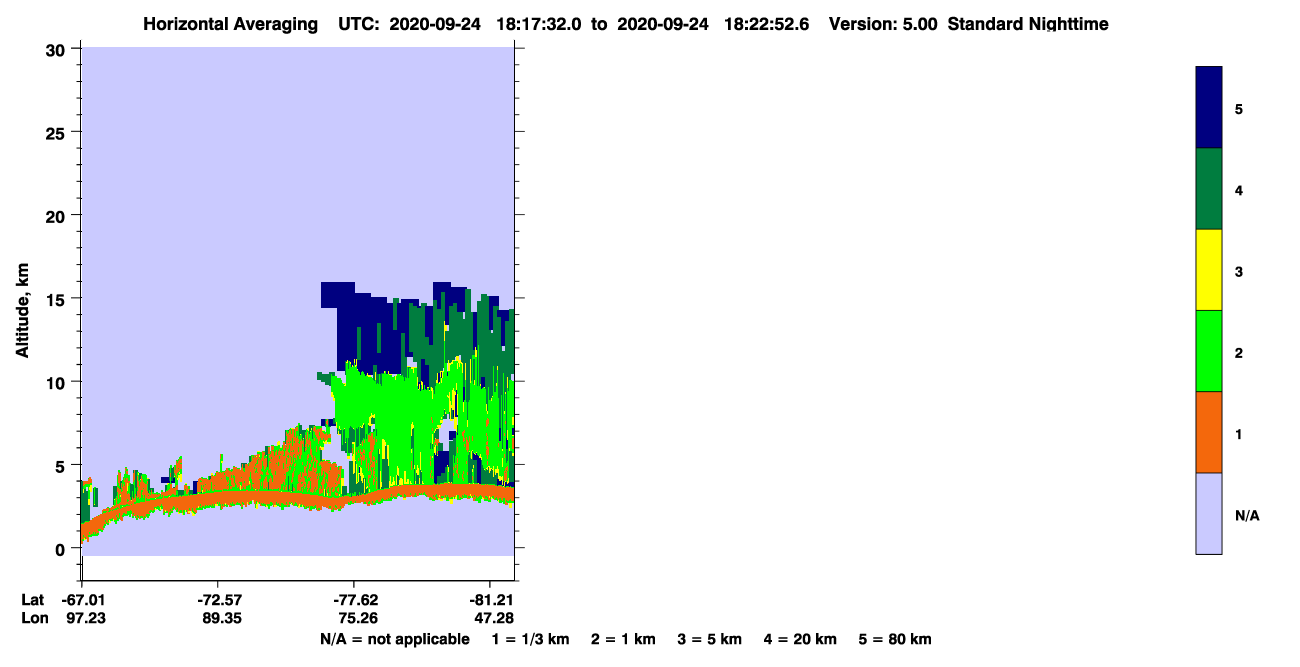The width and height of the screenshot is (1300, 667).
Task: Click the 'Standard Nighttime' text
Action: coord(1028,24)
